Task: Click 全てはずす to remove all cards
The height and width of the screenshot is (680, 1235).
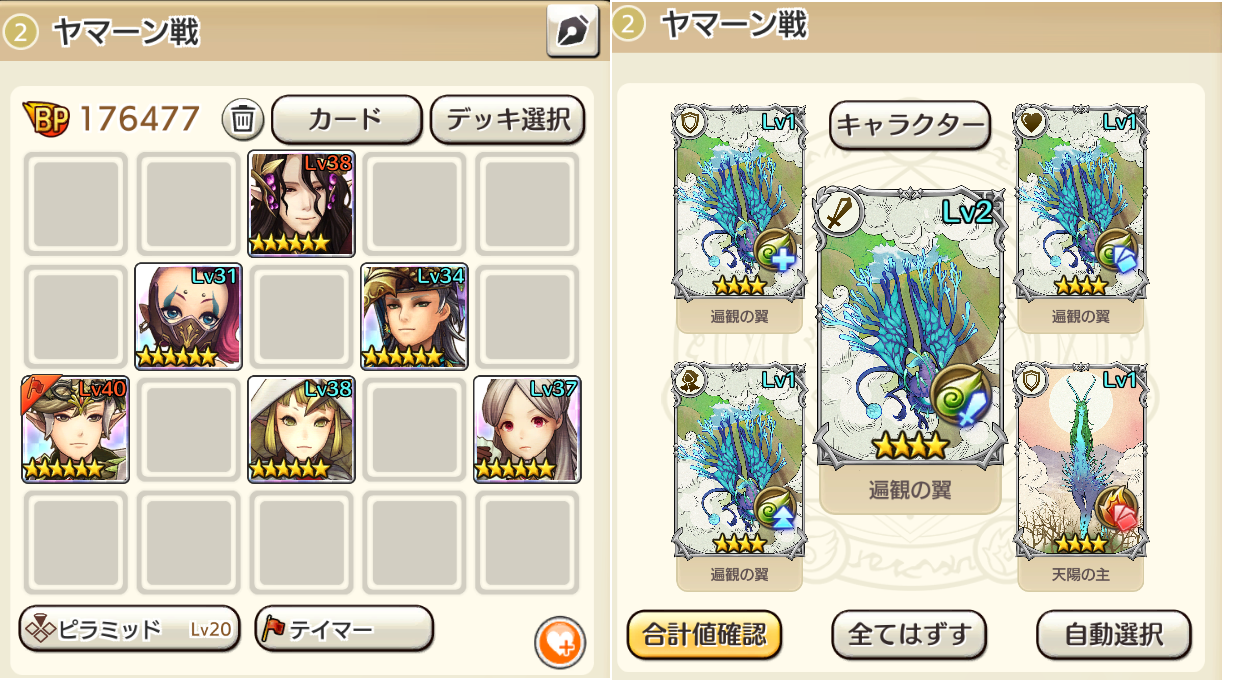Action: [x=909, y=634]
